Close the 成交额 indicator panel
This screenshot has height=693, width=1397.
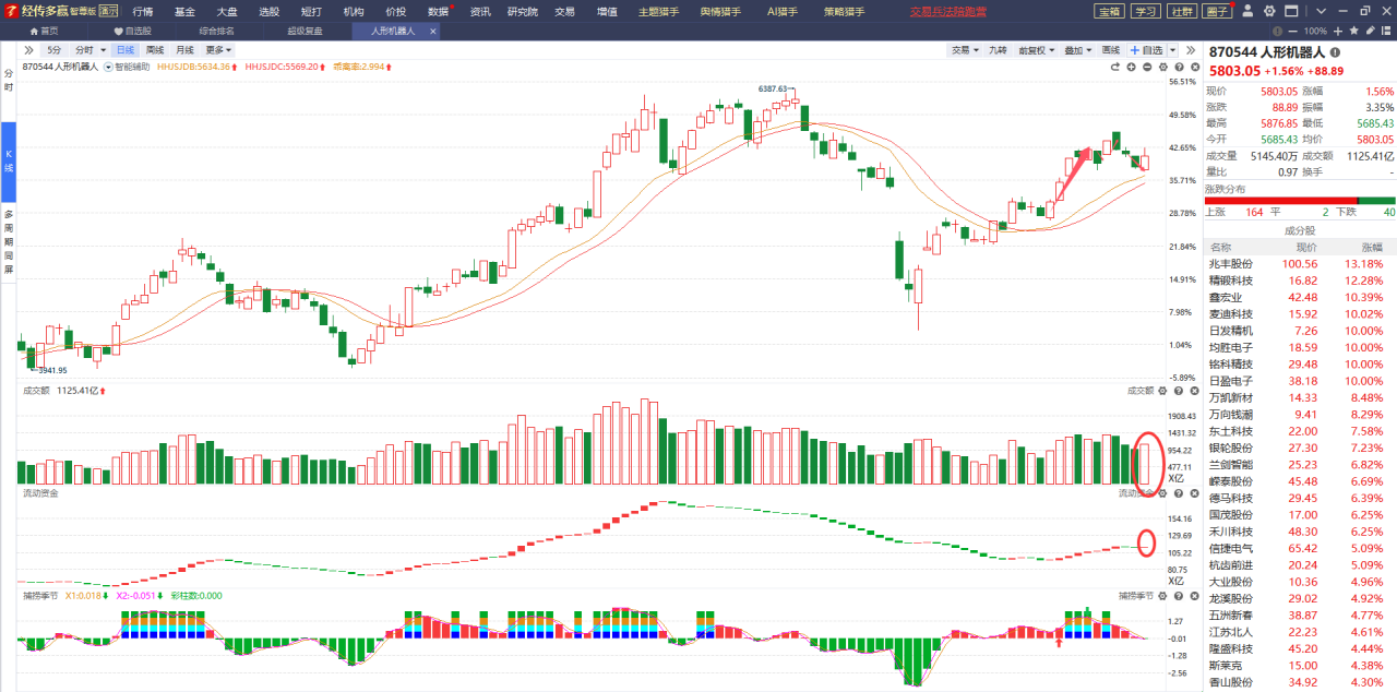1192,391
